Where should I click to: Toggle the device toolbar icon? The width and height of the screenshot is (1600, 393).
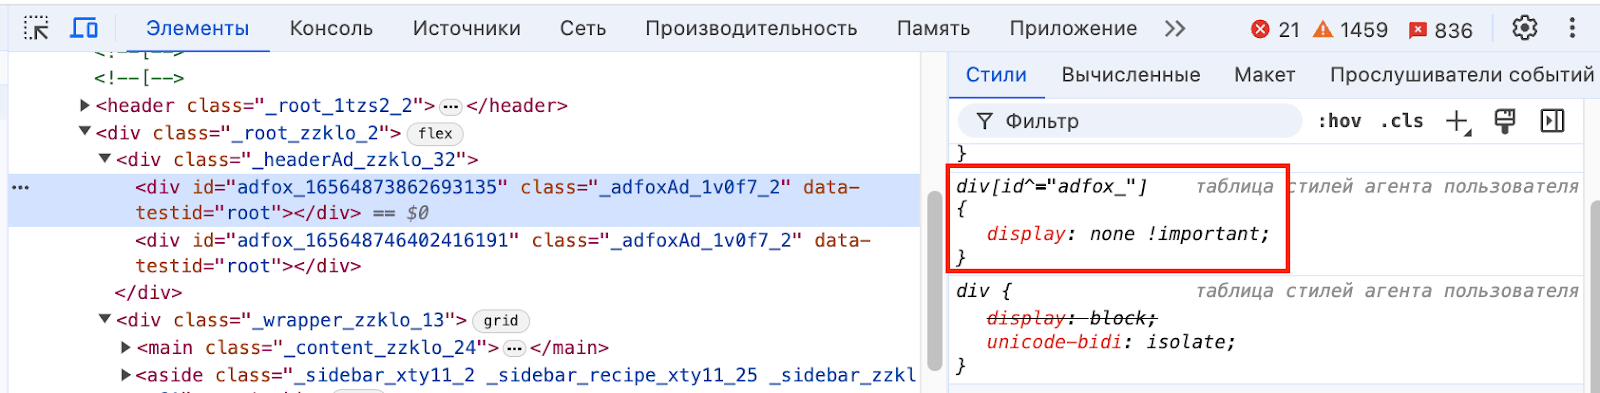tap(84, 28)
